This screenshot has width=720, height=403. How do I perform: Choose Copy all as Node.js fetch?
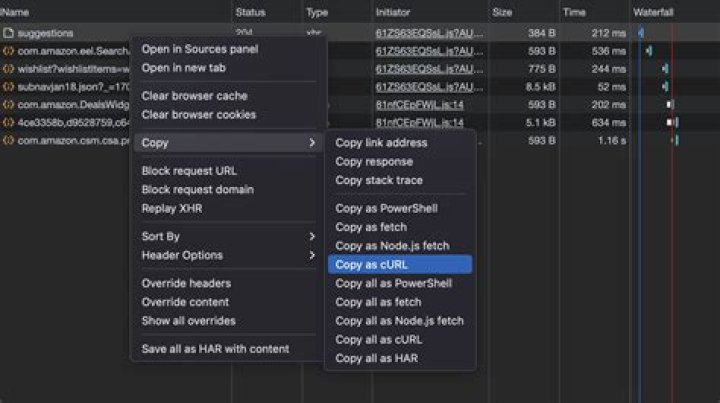[399, 321]
